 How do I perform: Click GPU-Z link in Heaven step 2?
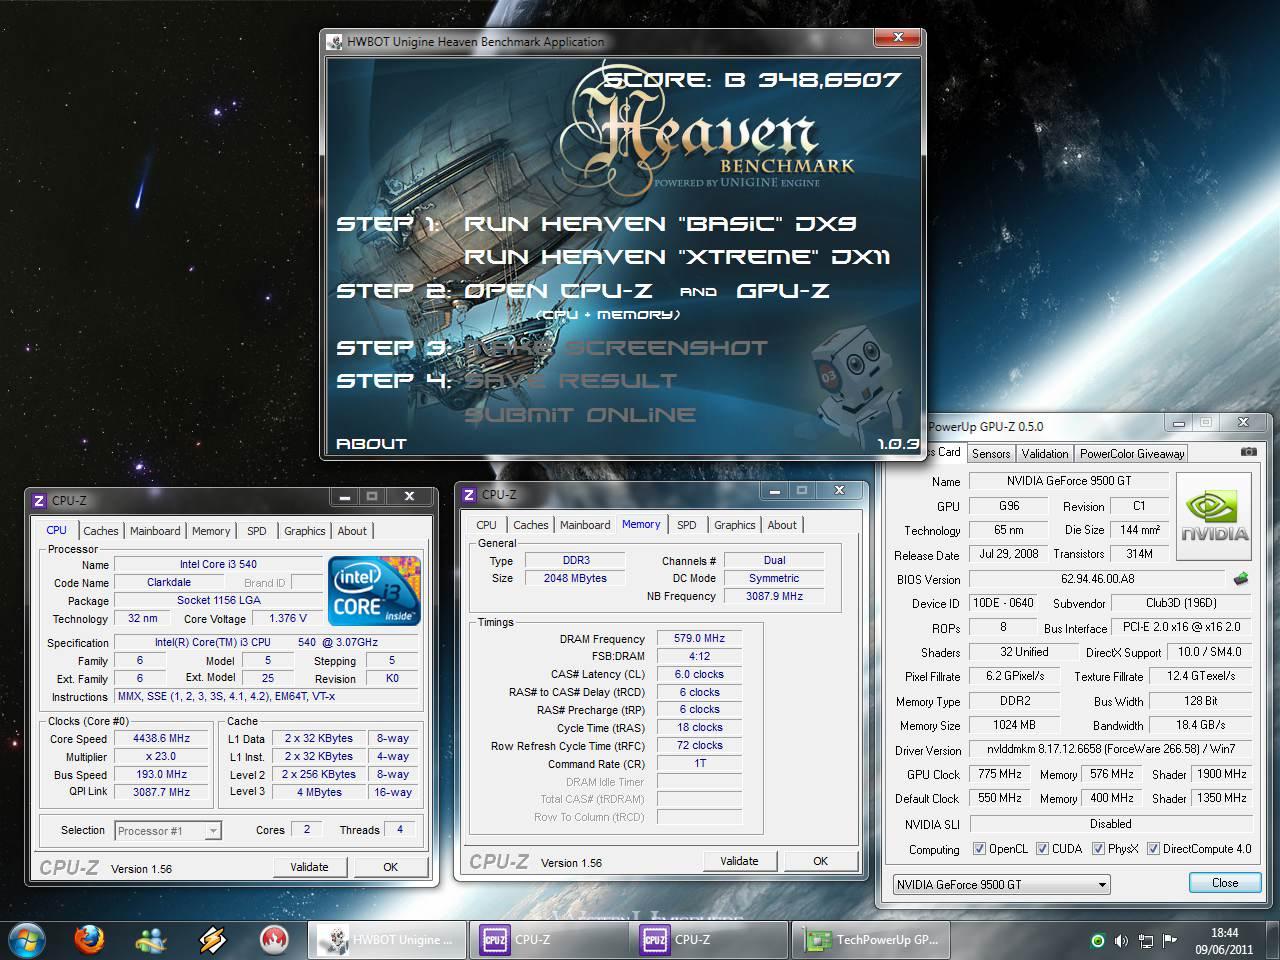point(783,291)
